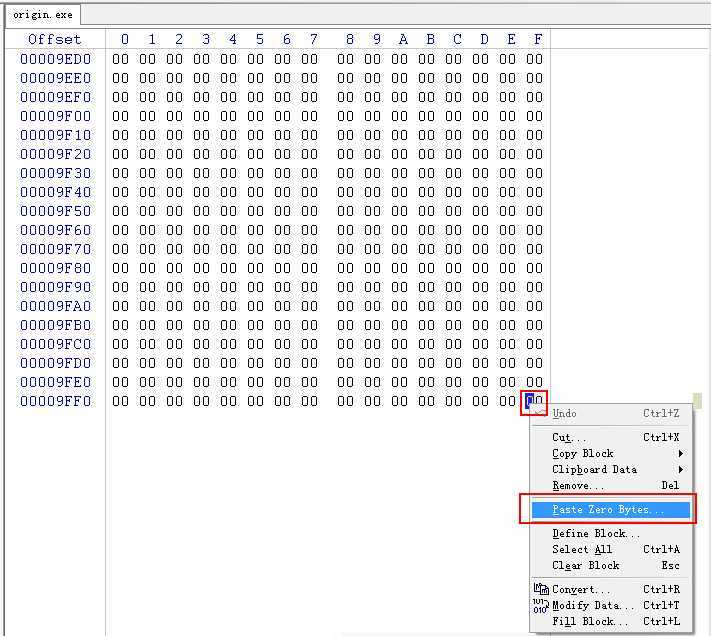Click byte in column 3 of row 00009F20

202,154
